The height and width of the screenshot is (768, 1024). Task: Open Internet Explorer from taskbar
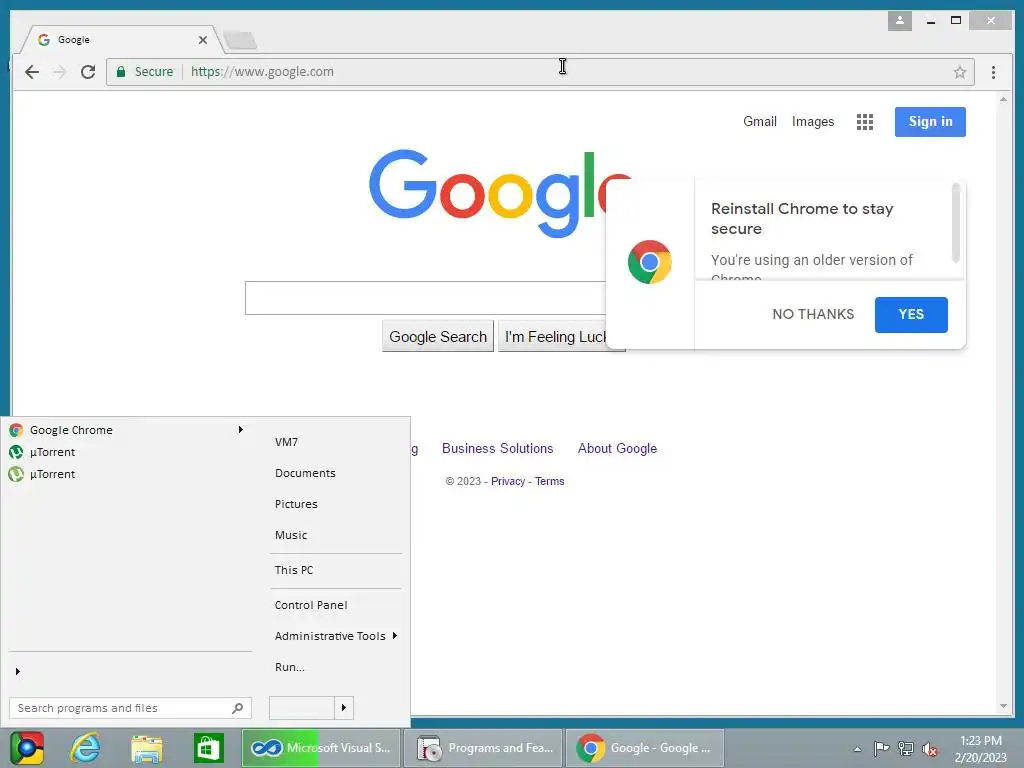pyautogui.click(x=86, y=748)
